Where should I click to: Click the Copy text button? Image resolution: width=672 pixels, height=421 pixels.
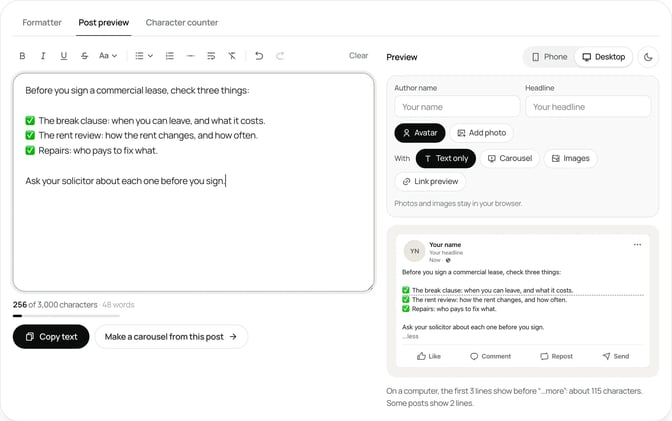[51, 337]
